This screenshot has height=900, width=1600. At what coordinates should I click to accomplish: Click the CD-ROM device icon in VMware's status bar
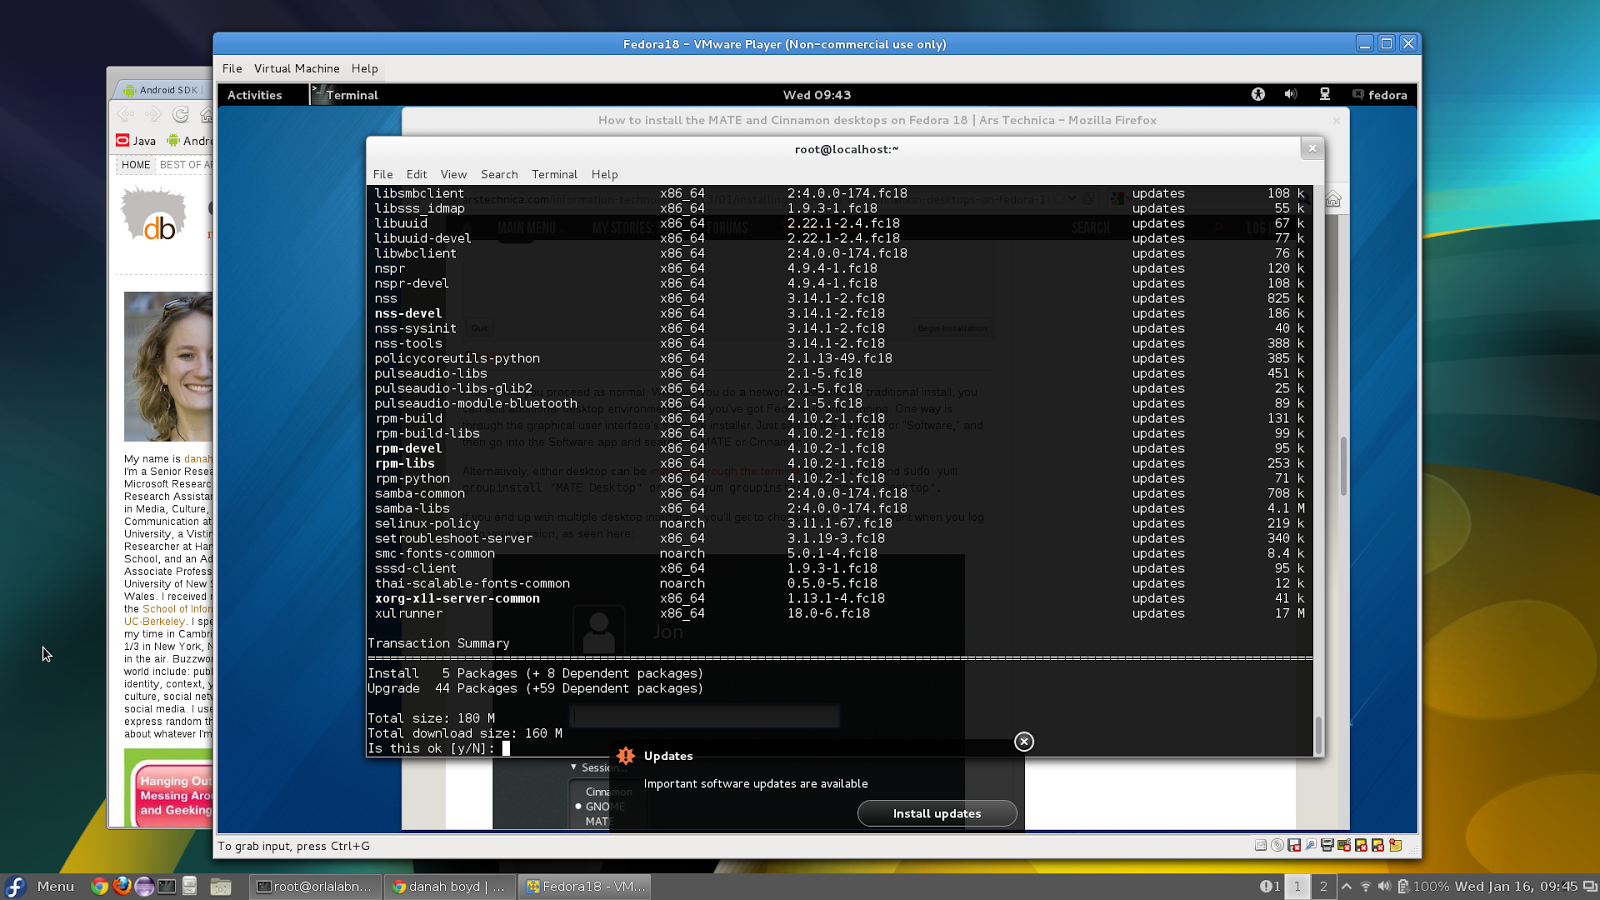[x=1277, y=845]
